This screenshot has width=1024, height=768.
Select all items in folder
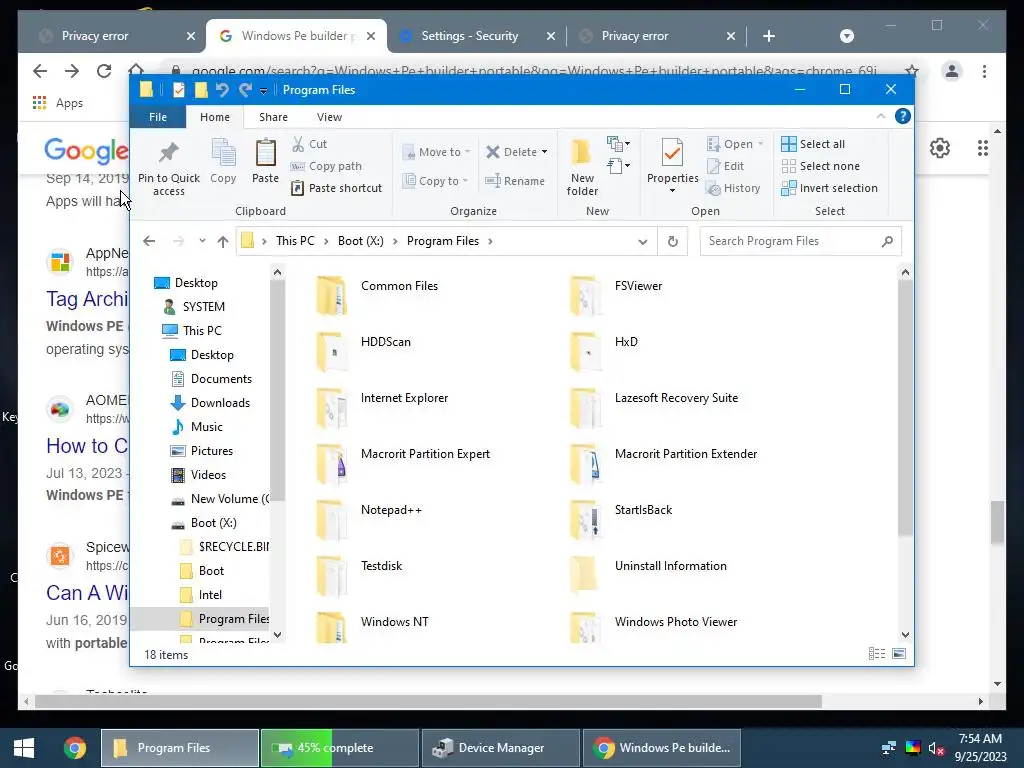(813, 144)
